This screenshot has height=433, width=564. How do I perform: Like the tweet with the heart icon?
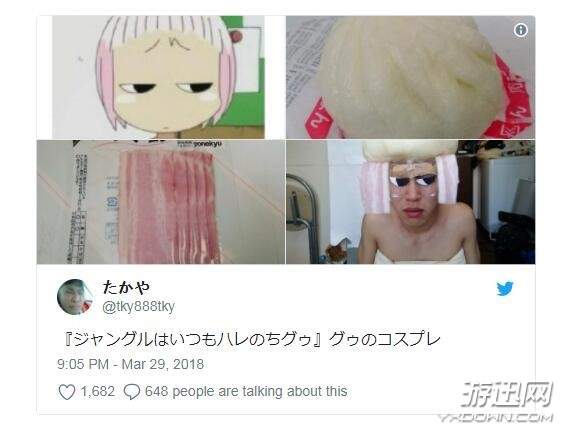(67, 392)
